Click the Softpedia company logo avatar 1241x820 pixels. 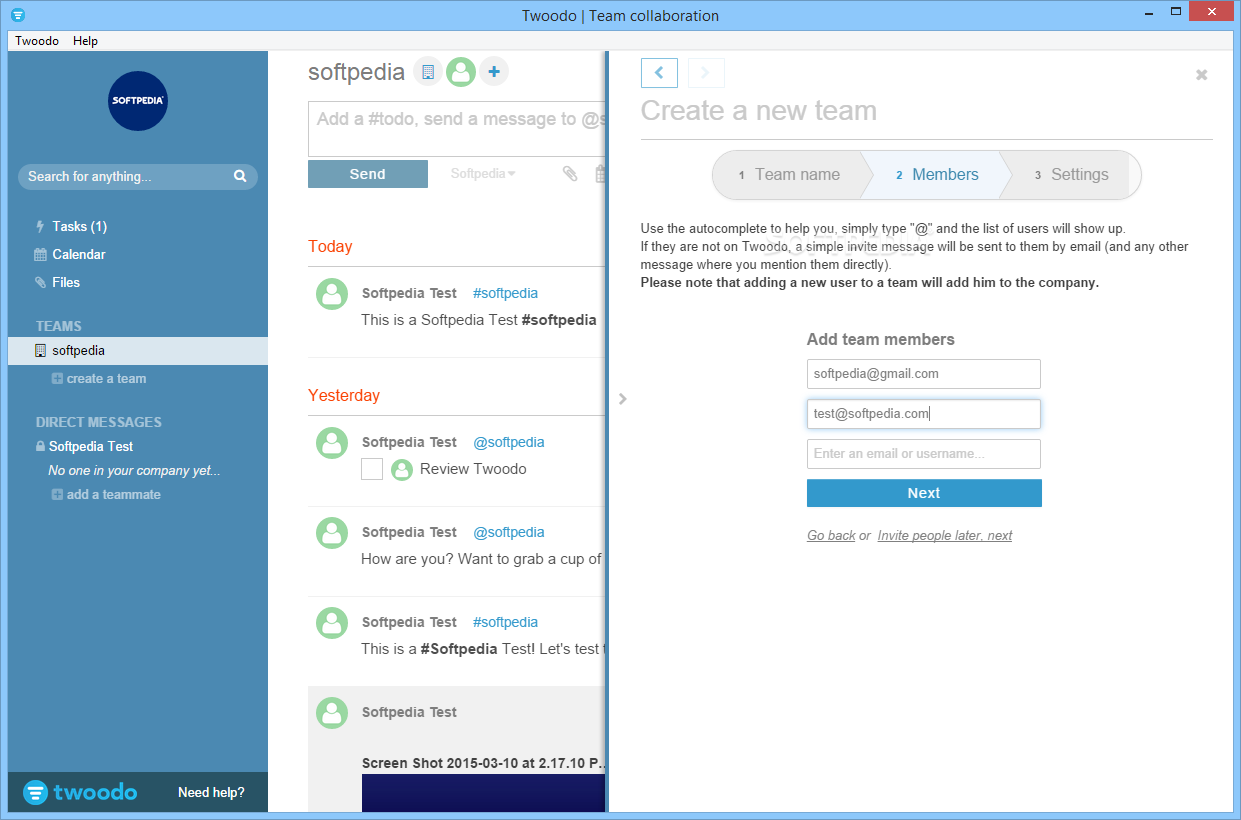coord(137,101)
